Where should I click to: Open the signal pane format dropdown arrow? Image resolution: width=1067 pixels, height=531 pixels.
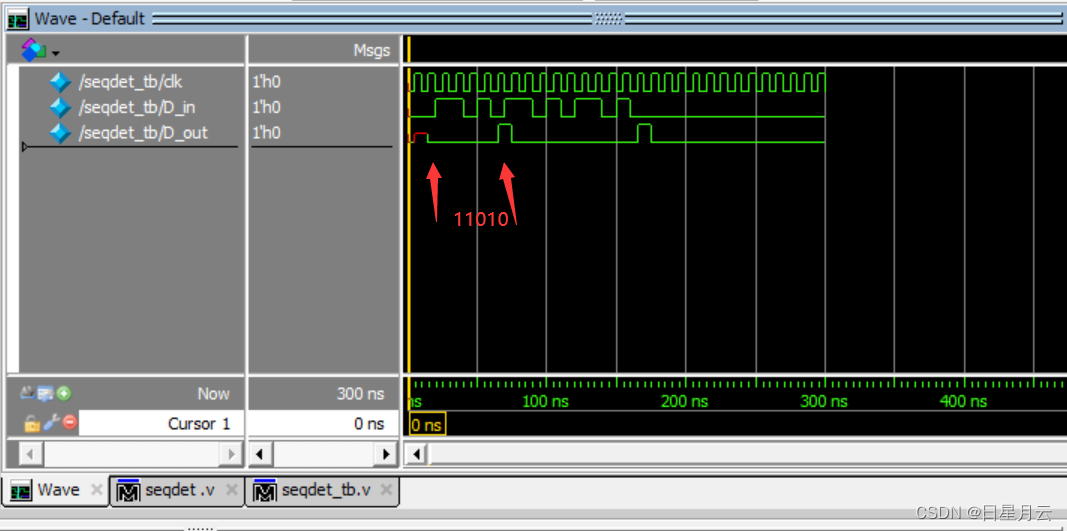pos(56,53)
